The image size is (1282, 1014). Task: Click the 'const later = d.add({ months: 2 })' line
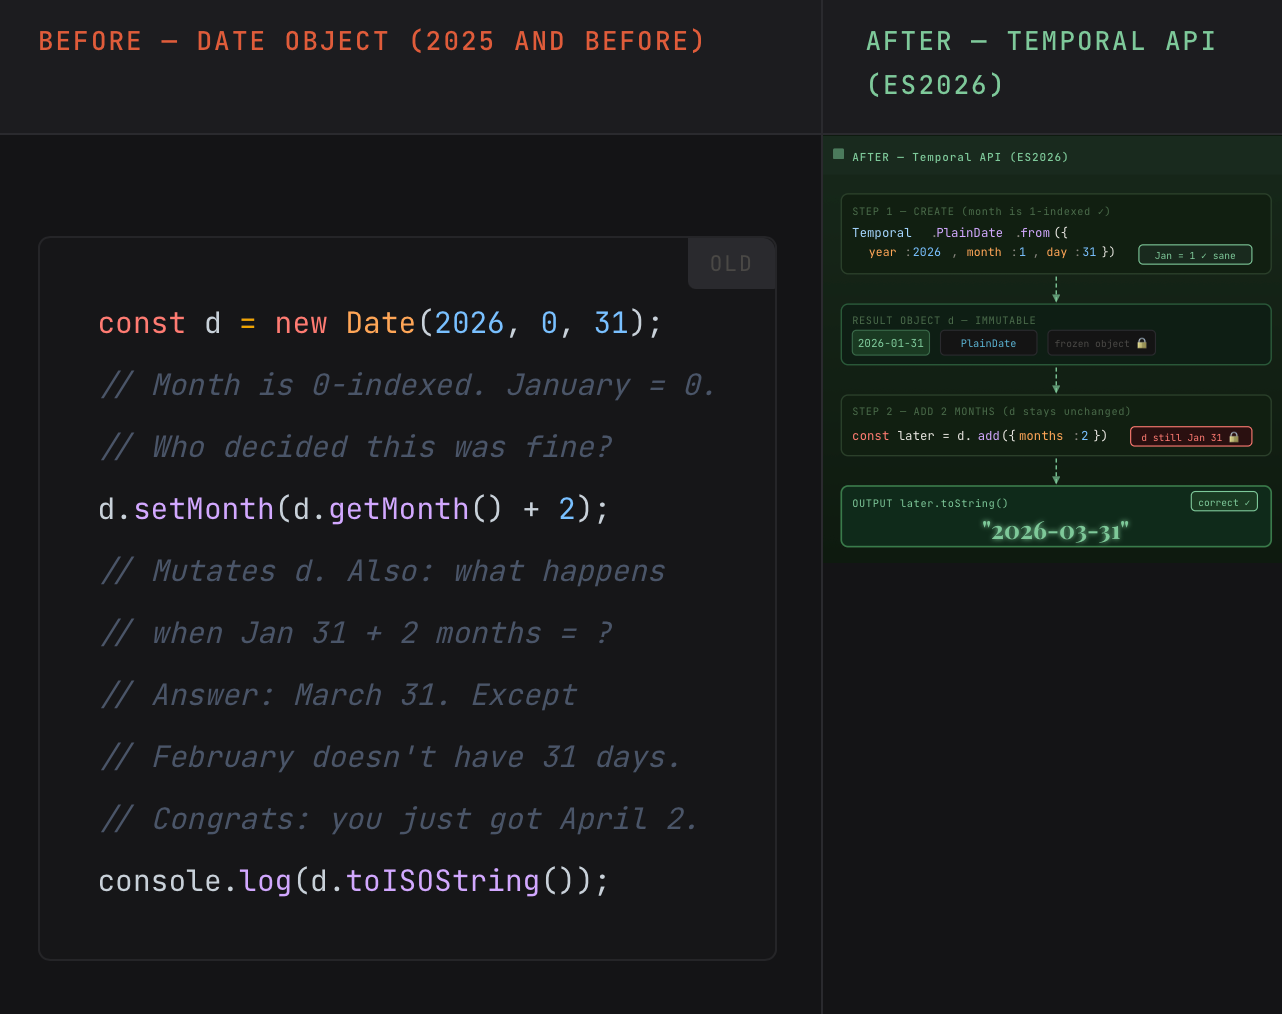(x=980, y=436)
